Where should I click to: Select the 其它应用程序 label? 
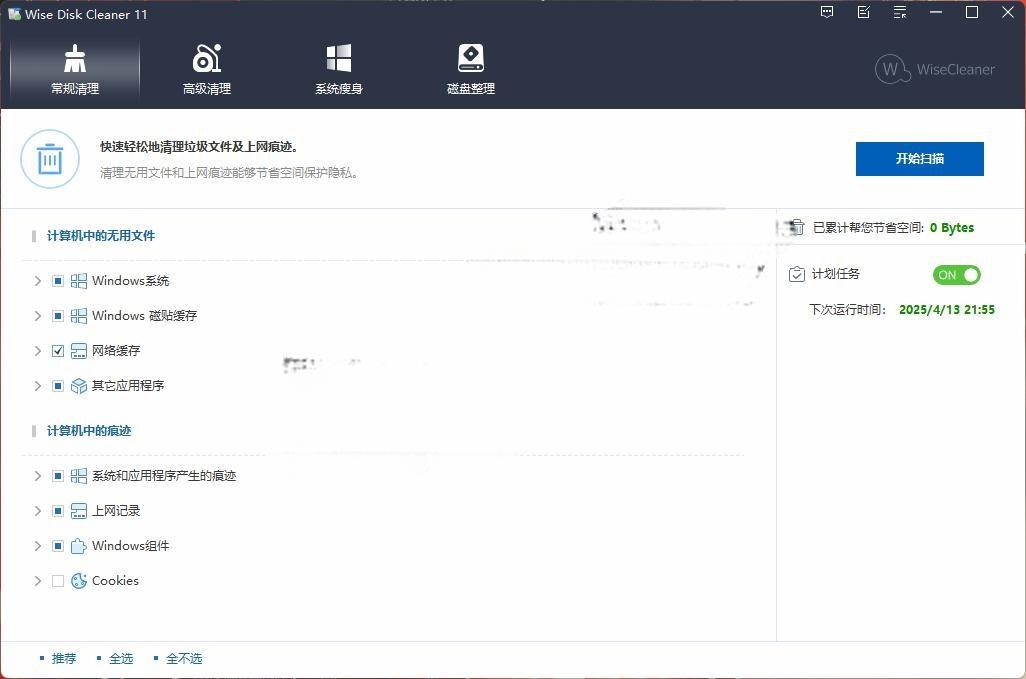pos(128,386)
